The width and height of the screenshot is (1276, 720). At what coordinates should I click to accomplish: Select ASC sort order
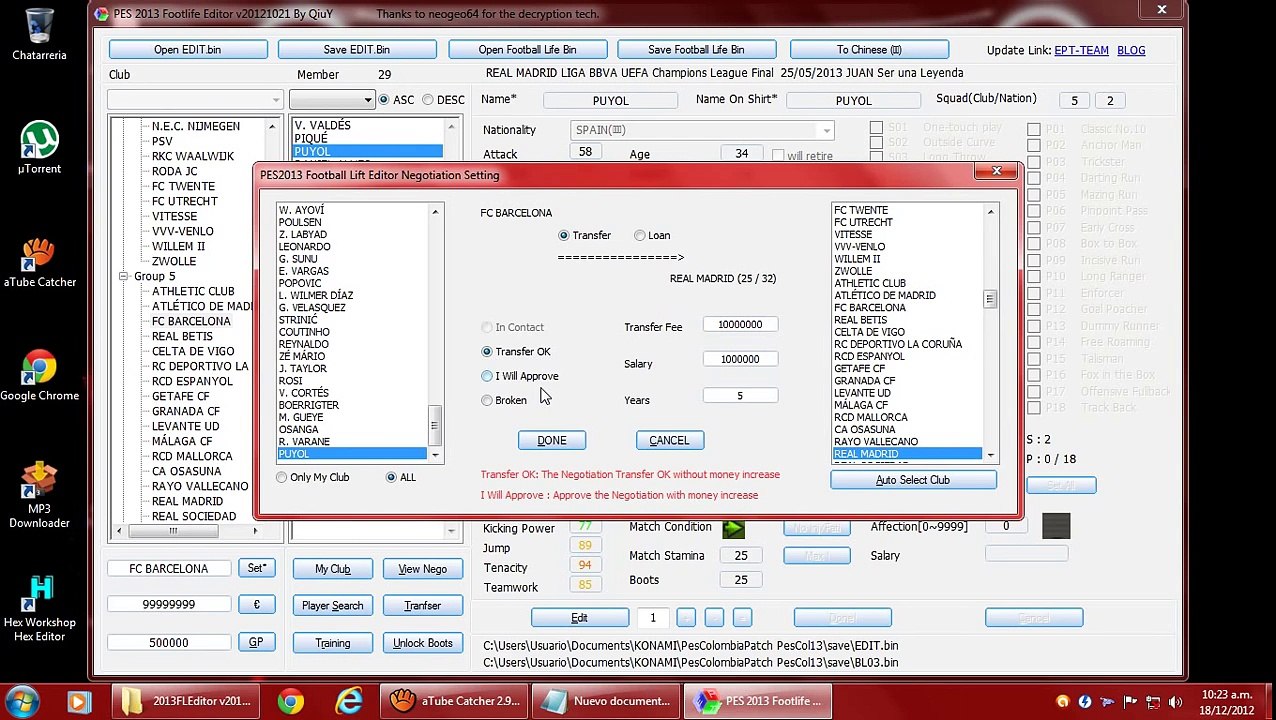[x=396, y=100]
